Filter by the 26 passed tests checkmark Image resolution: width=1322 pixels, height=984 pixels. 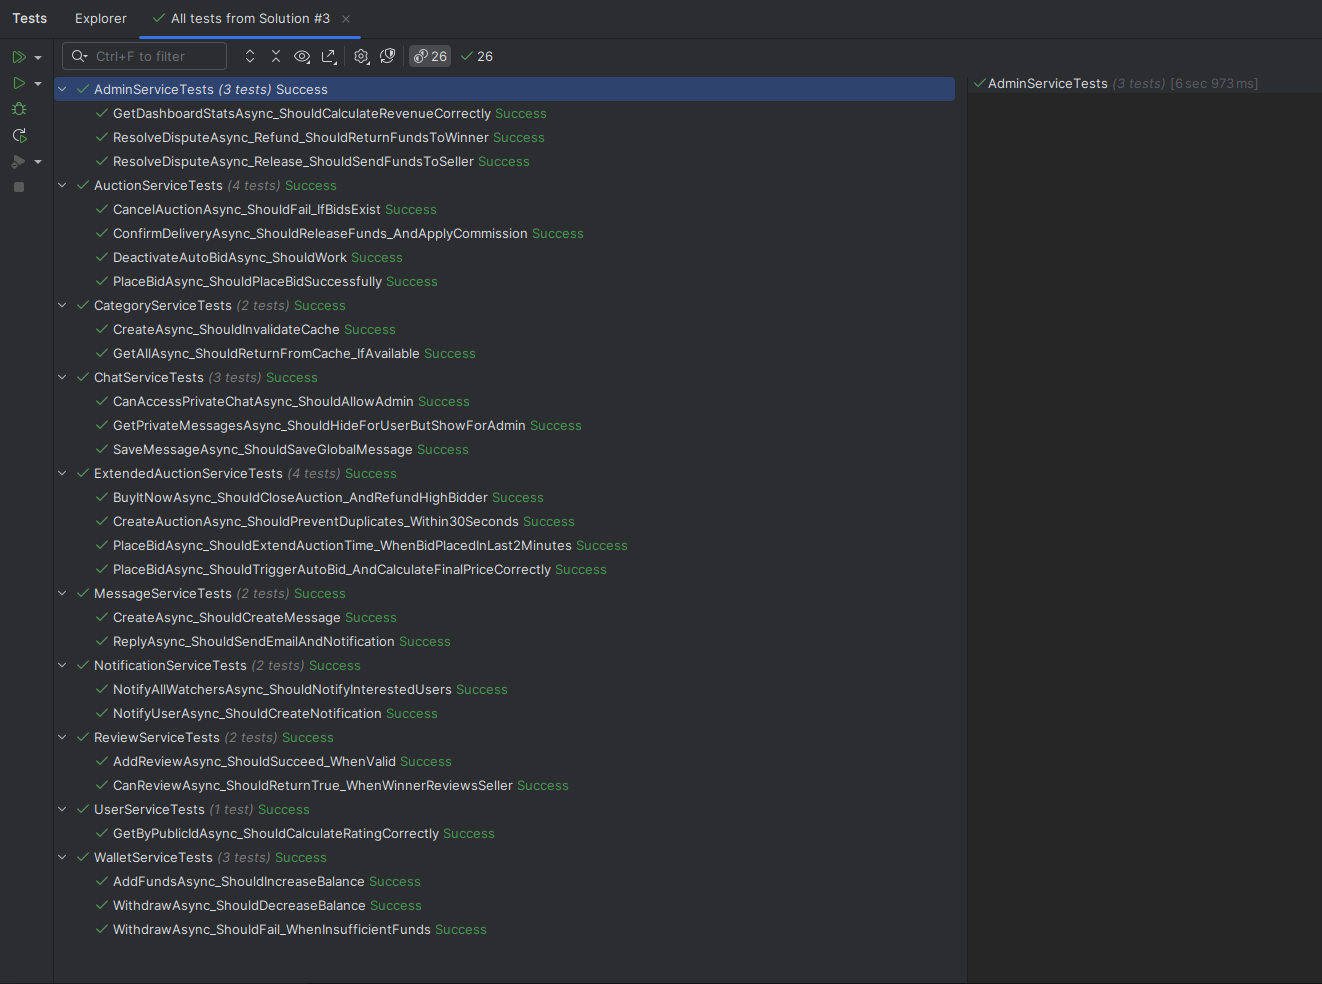477,56
